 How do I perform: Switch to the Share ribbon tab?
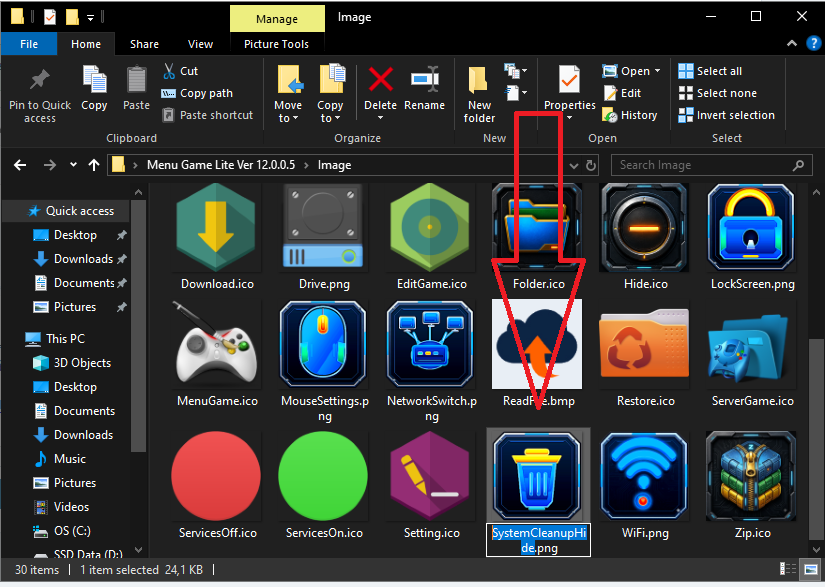144,44
